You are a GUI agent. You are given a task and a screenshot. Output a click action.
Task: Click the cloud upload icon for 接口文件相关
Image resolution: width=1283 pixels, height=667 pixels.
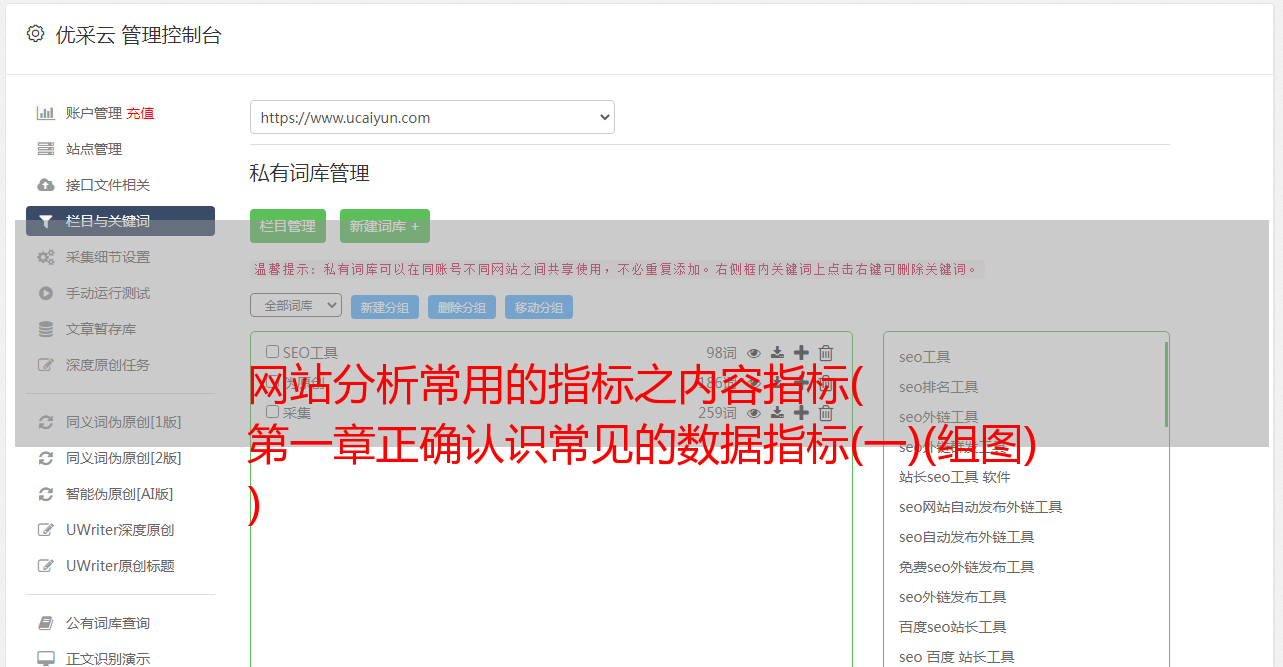point(46,185)
